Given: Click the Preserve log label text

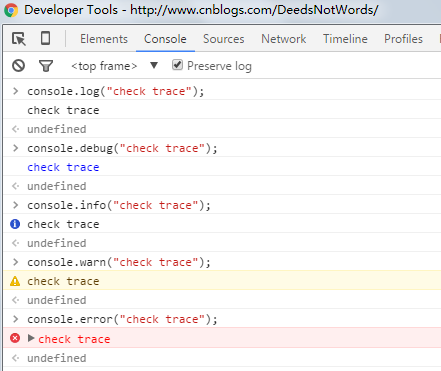Looking at the screenshot, I should (219, 66).
